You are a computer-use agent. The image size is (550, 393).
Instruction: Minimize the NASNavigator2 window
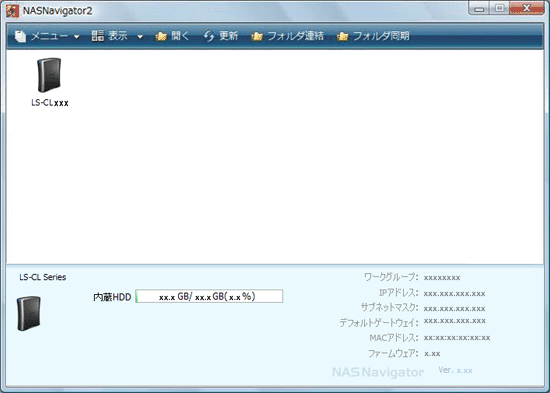(x=479, y=9)
